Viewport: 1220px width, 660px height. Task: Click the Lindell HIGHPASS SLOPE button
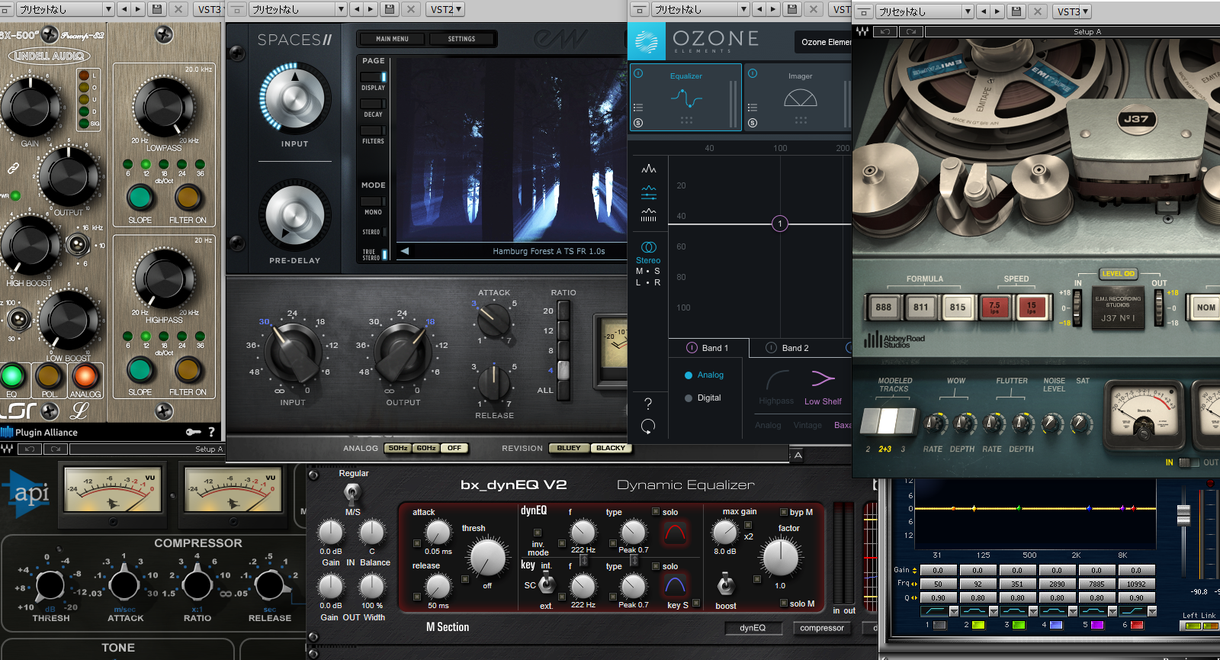[140, 368]
